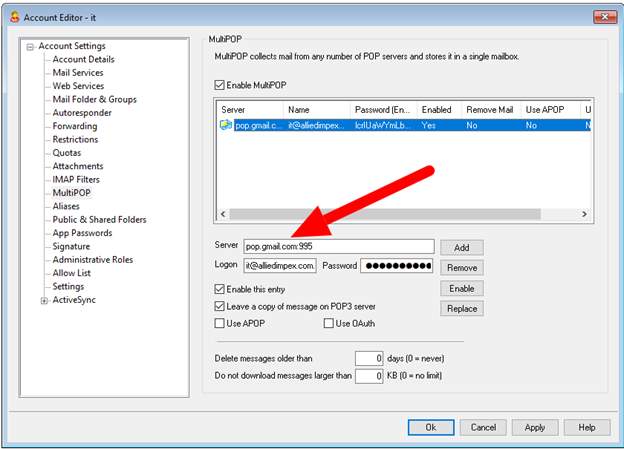Click the Account Editor title bar icon

pyautogui.click(x=13, y=14)
